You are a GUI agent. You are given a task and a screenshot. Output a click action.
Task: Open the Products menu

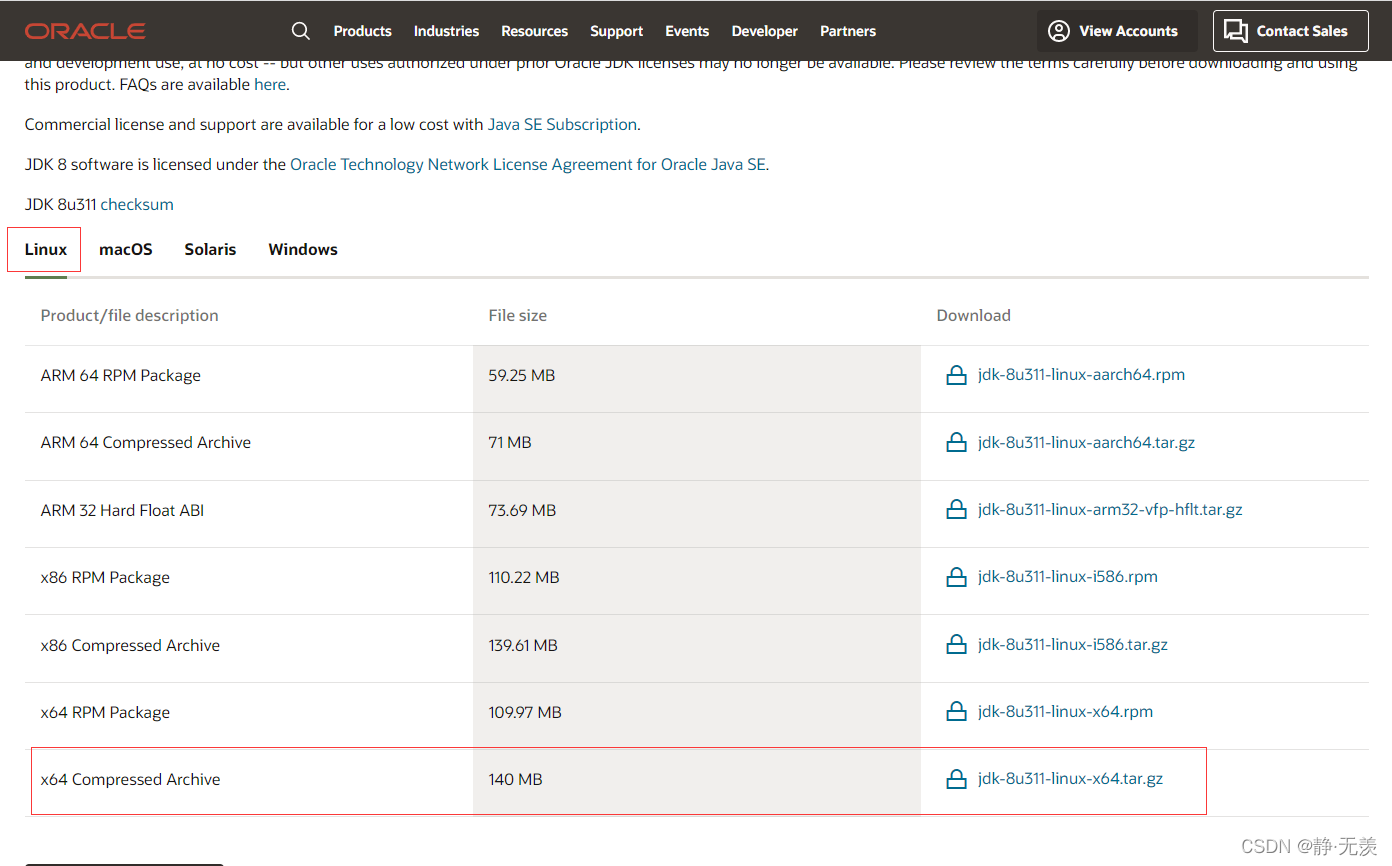pos(362,31)
